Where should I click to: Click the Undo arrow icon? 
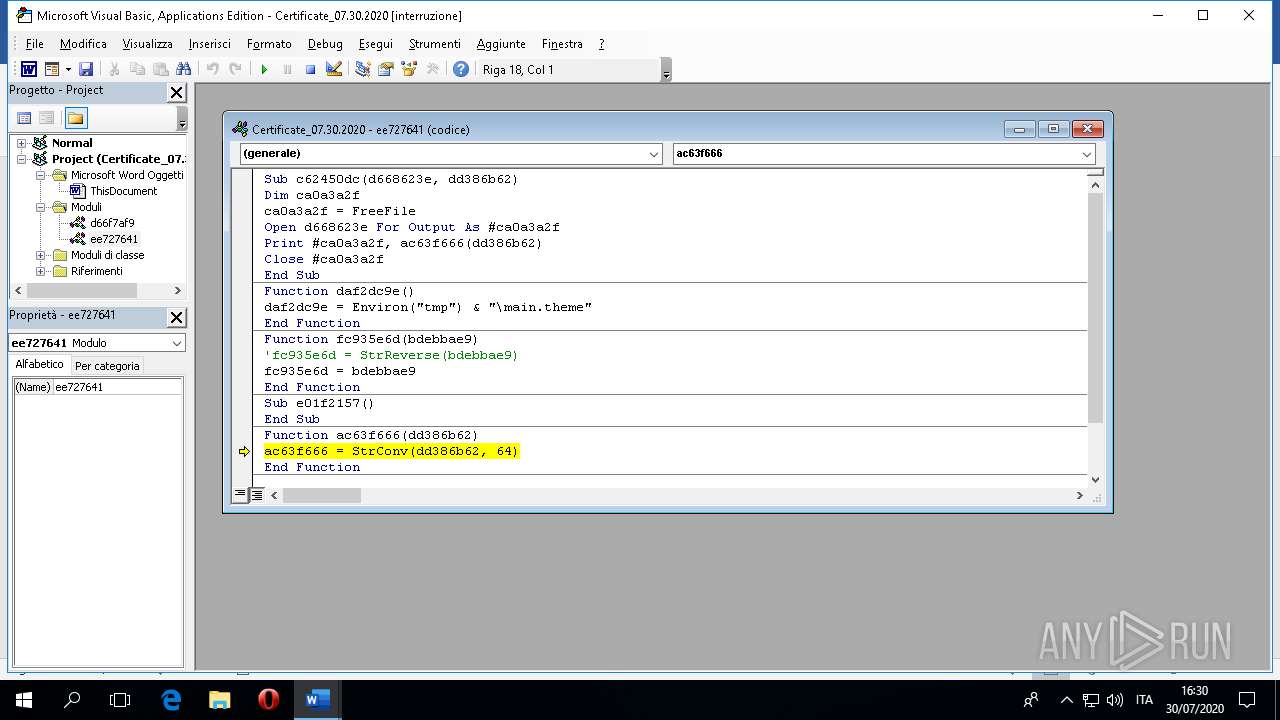coord(212,69)
